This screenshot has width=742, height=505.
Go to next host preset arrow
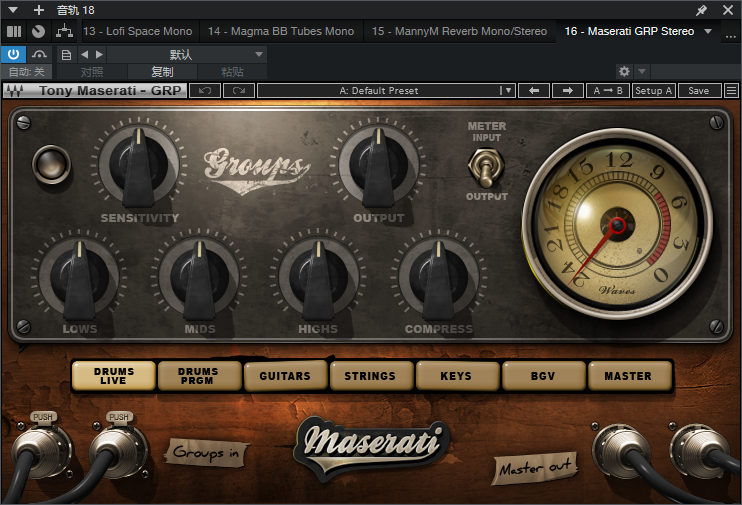tap(99, 54)
